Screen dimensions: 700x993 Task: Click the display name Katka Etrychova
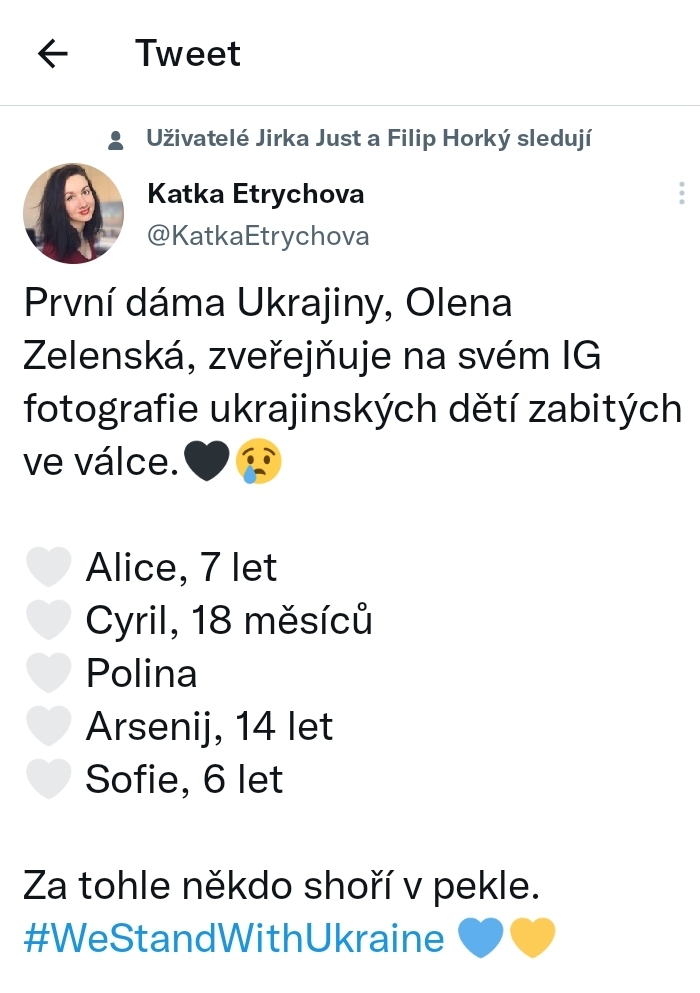[x=255, y=193]
